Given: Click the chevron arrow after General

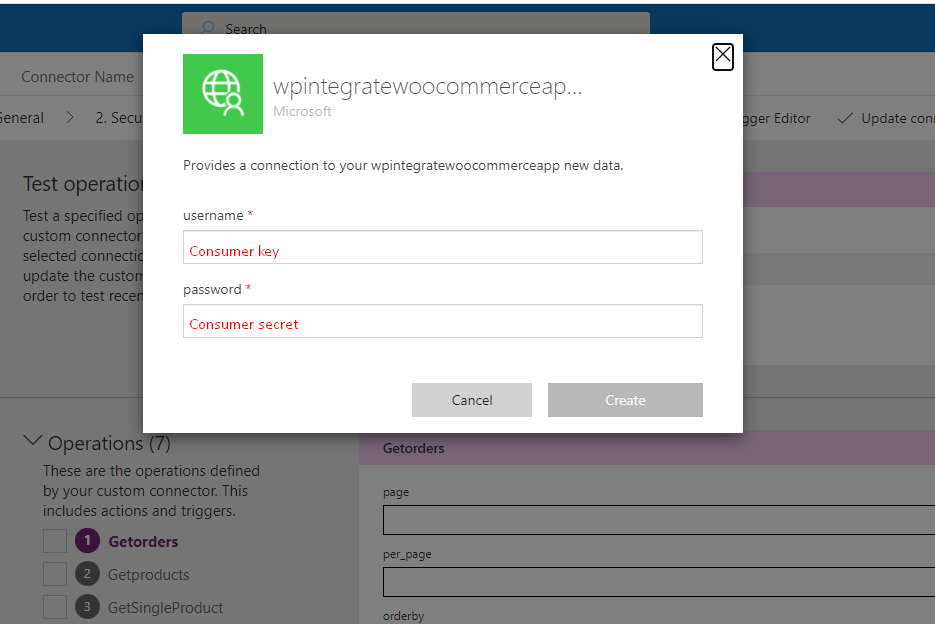Looking at the screenshot, I should [70, 118].
